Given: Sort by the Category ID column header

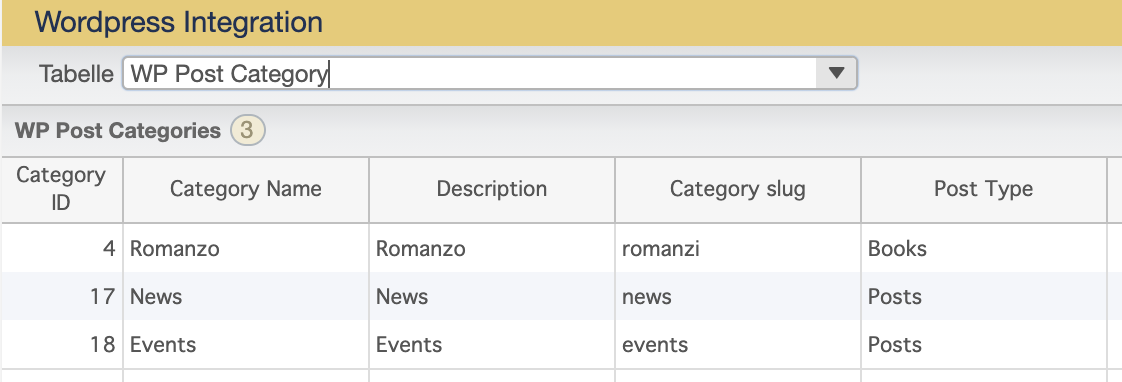Looking at the screenshot, I should [x=62, y=190].
